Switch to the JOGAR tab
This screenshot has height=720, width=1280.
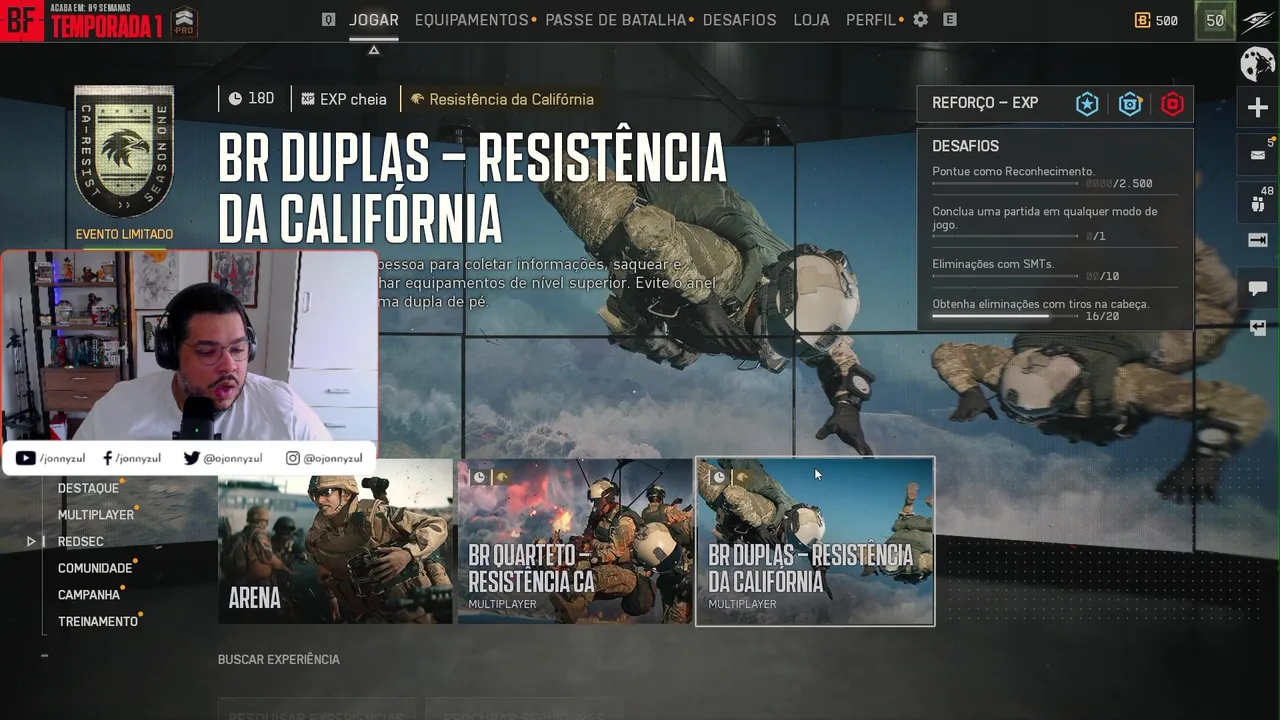(x=374, y=20)
